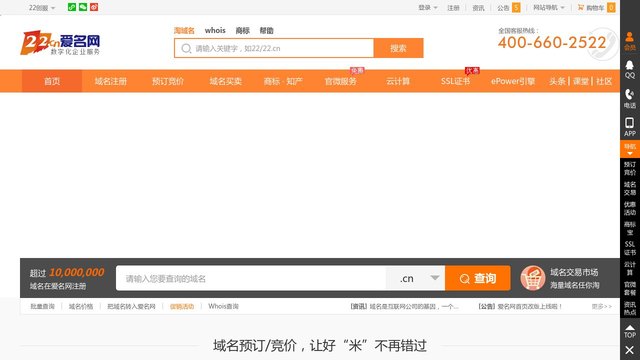Open 云计算 in main navigation

tap(398, 81)
